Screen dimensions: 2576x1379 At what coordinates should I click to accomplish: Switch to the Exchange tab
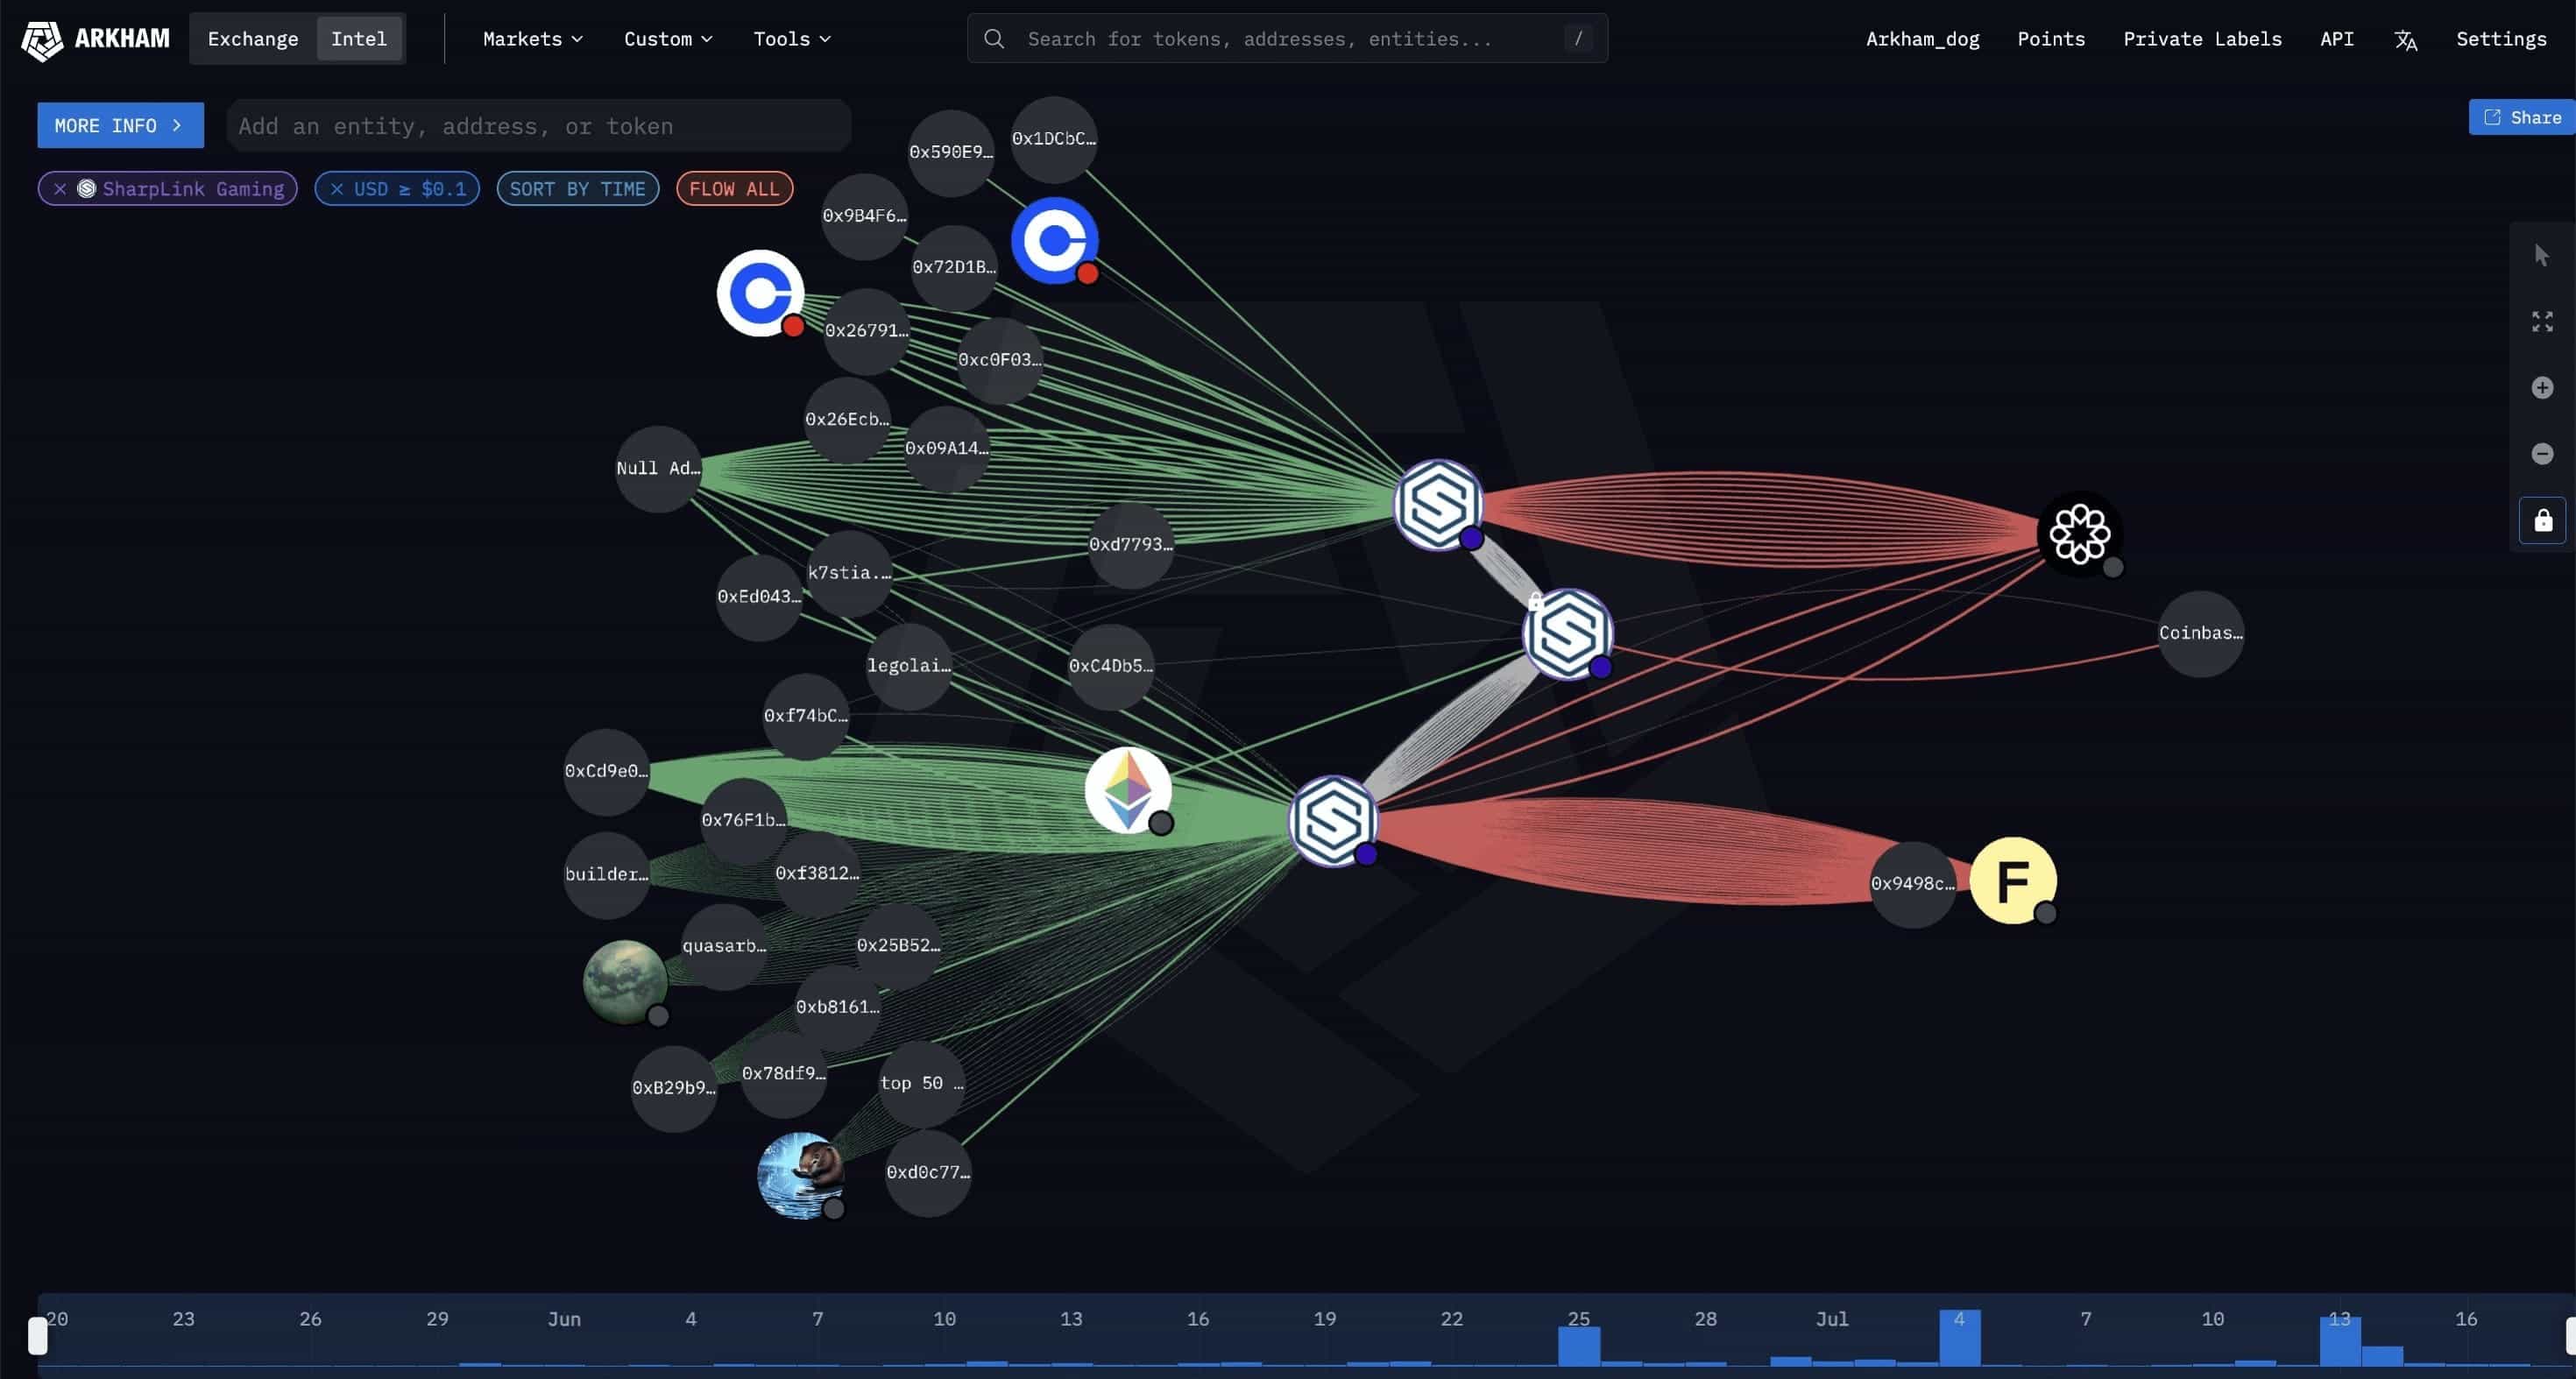[253, 39]
